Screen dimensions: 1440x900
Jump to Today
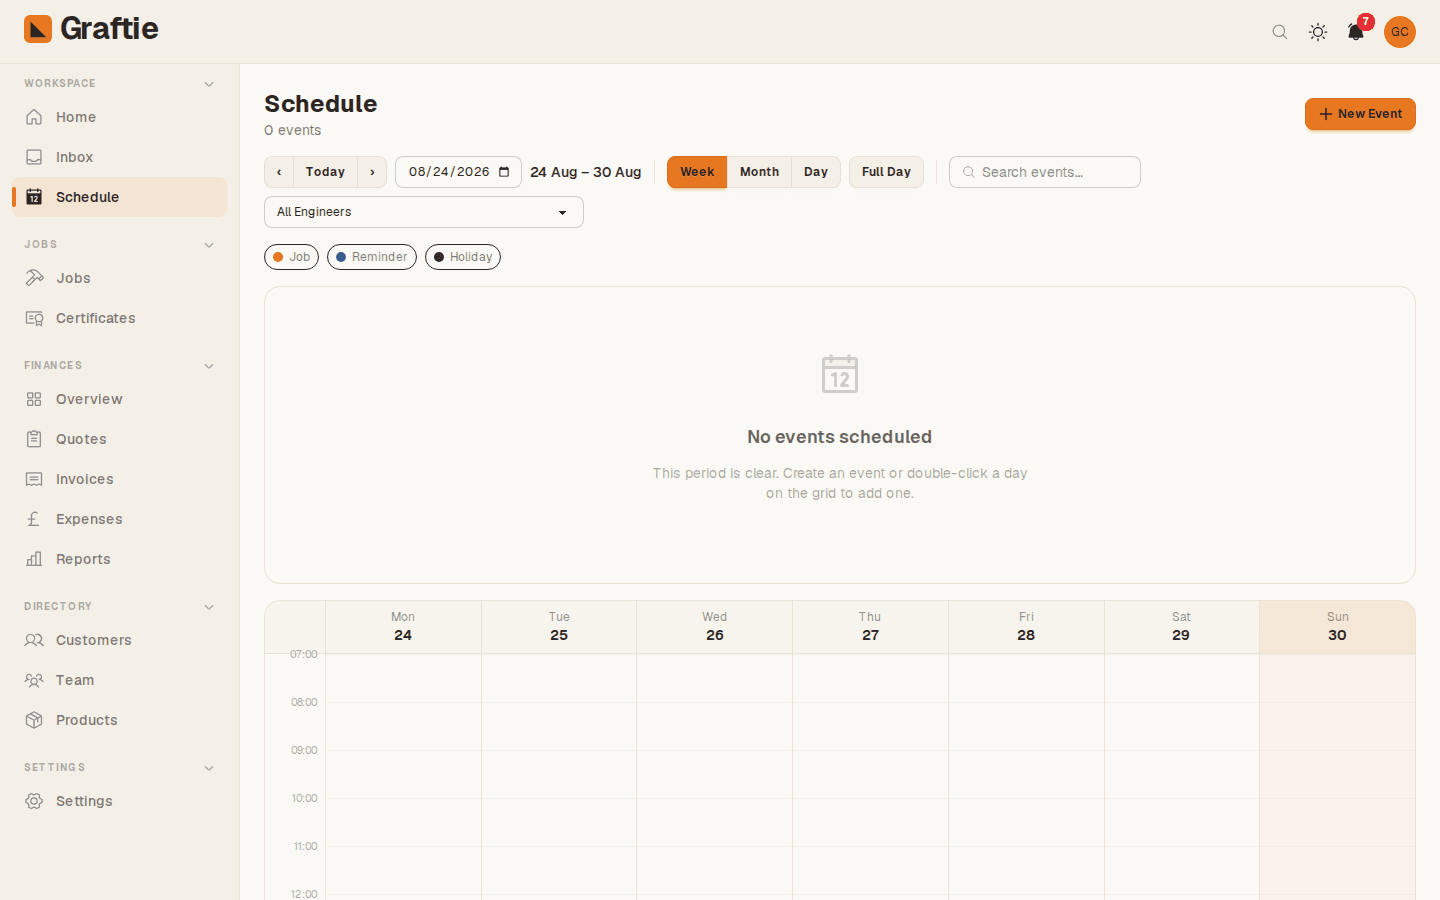click(x=325, y=172)
